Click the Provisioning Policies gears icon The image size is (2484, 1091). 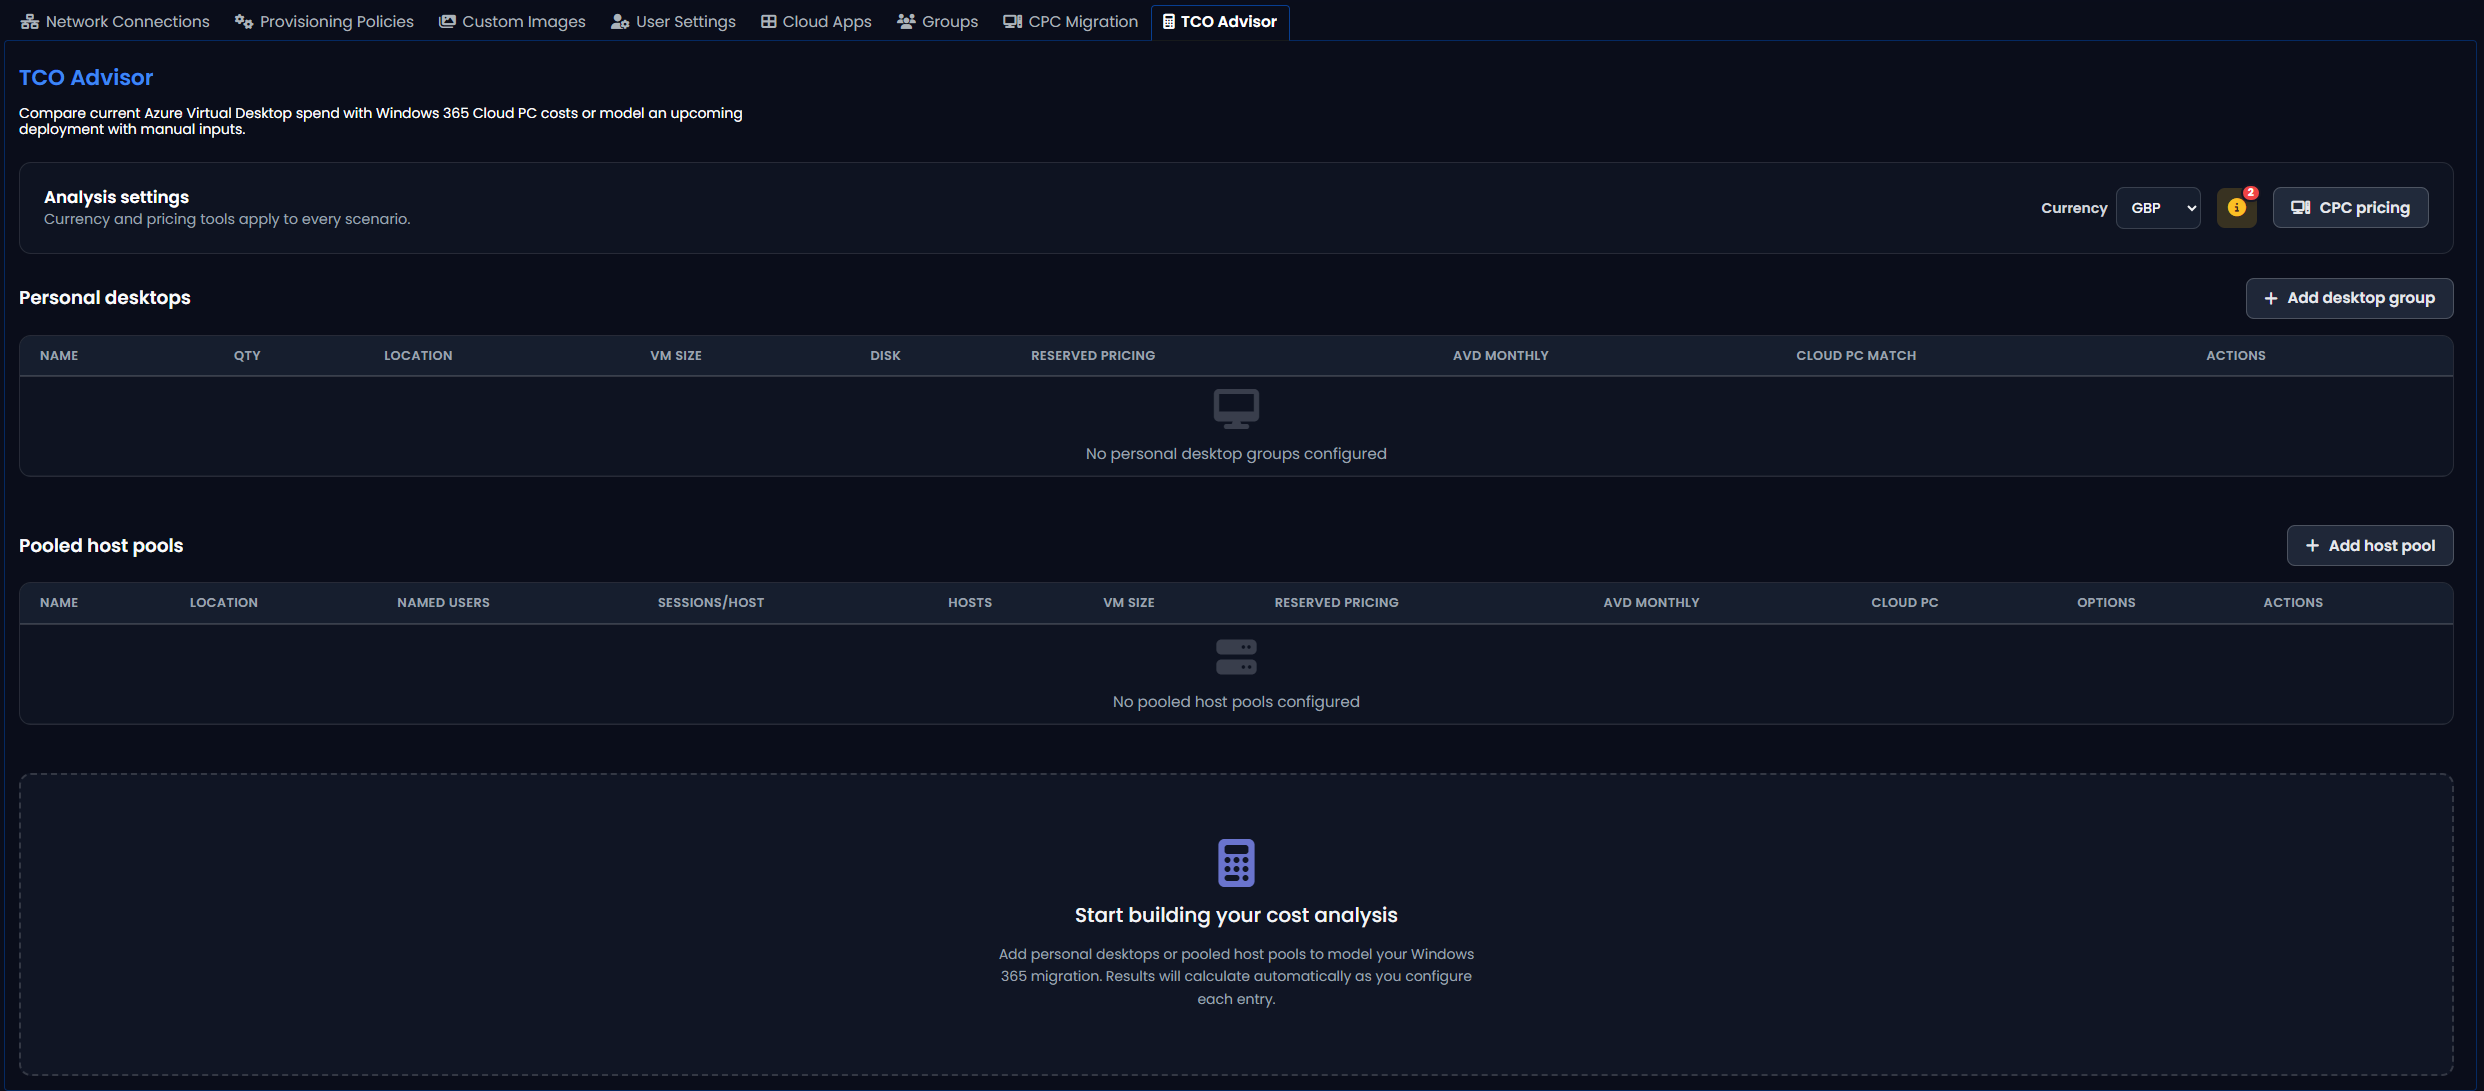pyautogui.click(x=243, y=21)
